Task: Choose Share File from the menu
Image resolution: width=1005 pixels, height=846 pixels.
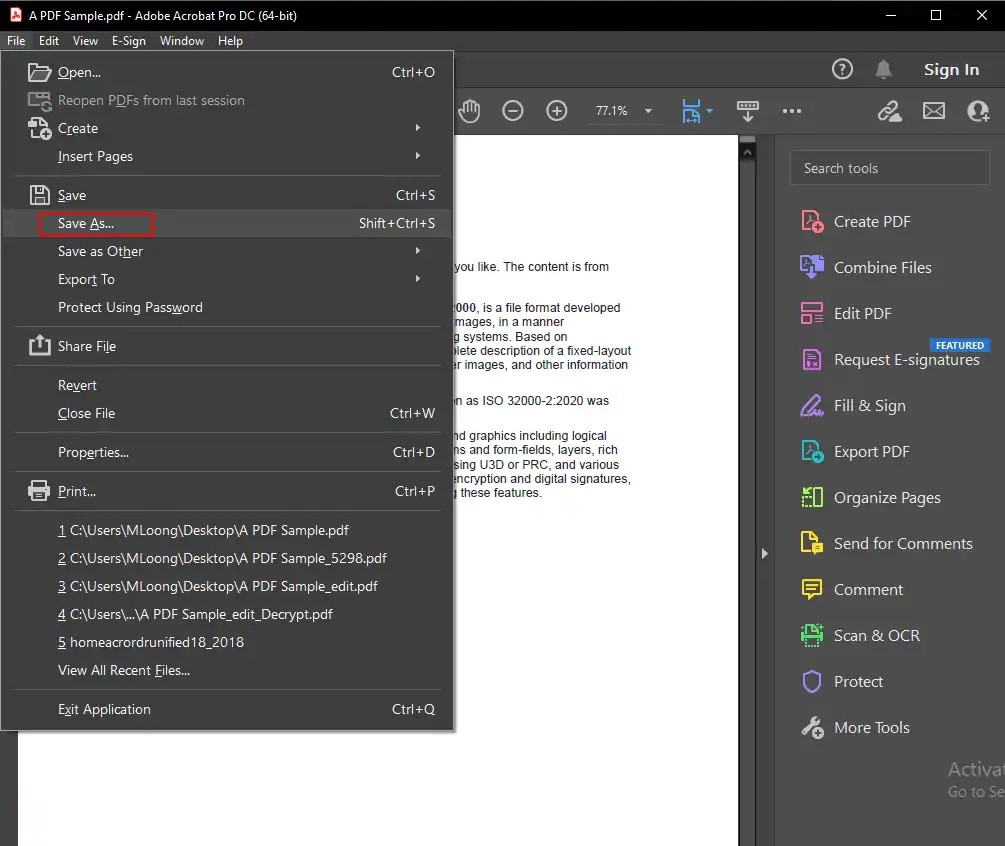Action: pos(228,346)
